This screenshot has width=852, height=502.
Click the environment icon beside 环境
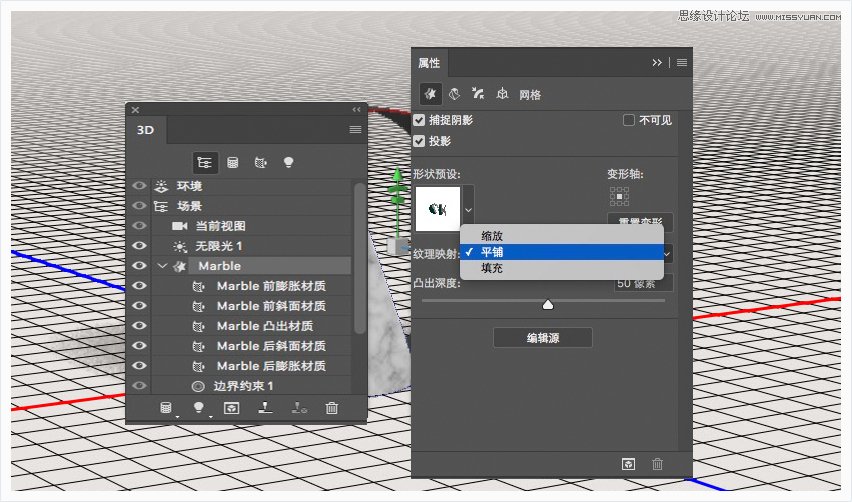tap(161, 186)
